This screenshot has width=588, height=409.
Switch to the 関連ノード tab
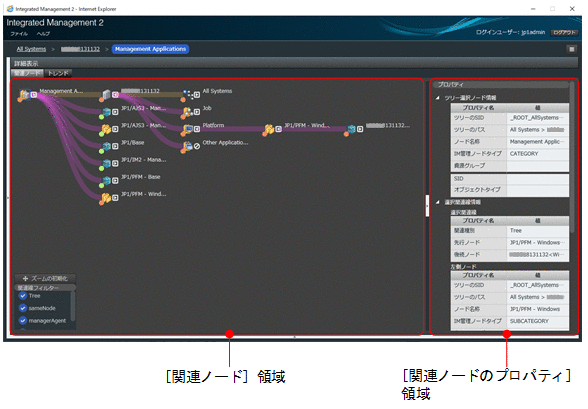click(x=27, y=73)
